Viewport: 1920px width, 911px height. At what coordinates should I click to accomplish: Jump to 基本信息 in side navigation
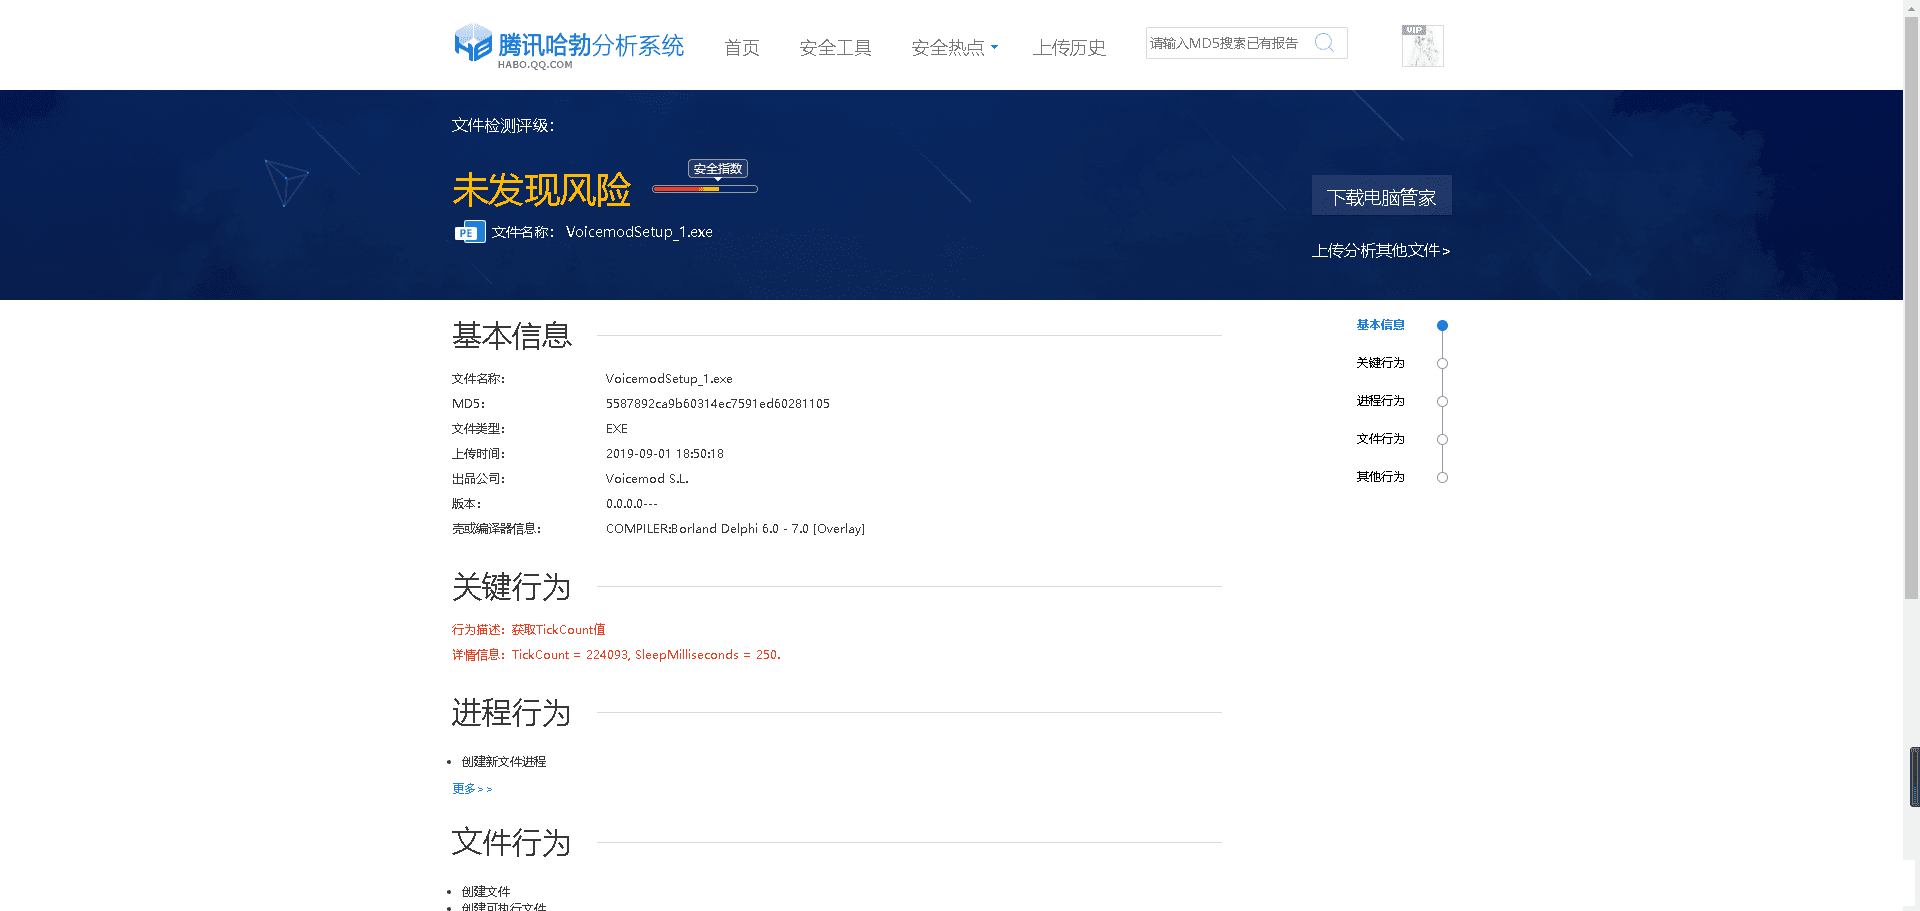click(1380, 325)
